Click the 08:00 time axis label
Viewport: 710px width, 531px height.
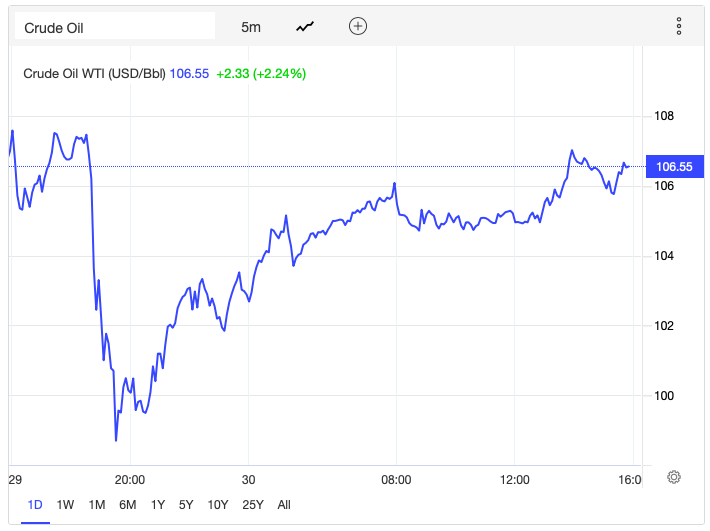(396, 479)
